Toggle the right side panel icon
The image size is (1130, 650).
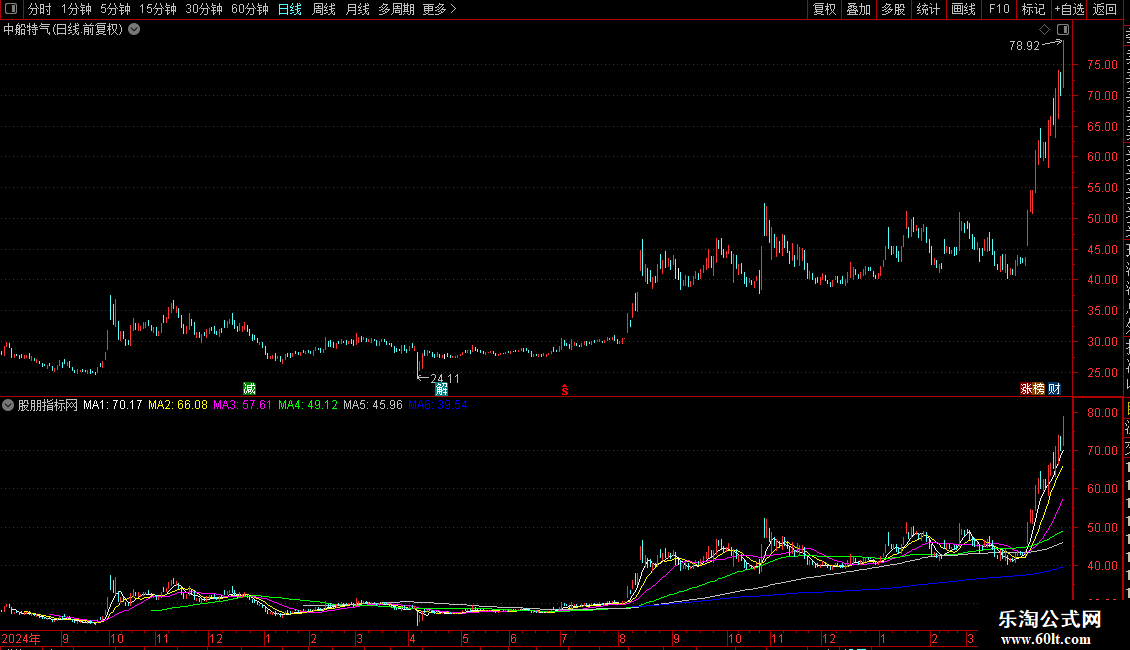coord(1063,30)
